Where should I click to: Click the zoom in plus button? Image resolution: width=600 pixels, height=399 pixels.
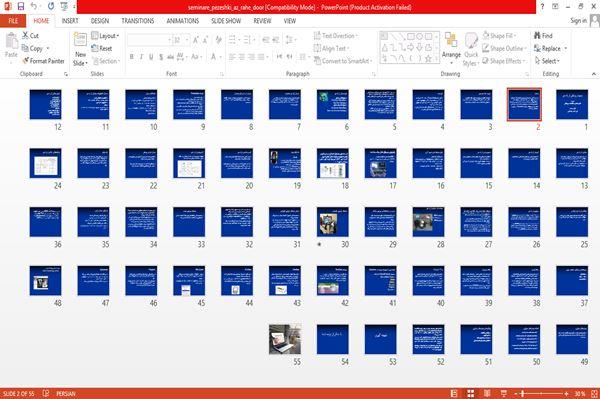[566, 393]
